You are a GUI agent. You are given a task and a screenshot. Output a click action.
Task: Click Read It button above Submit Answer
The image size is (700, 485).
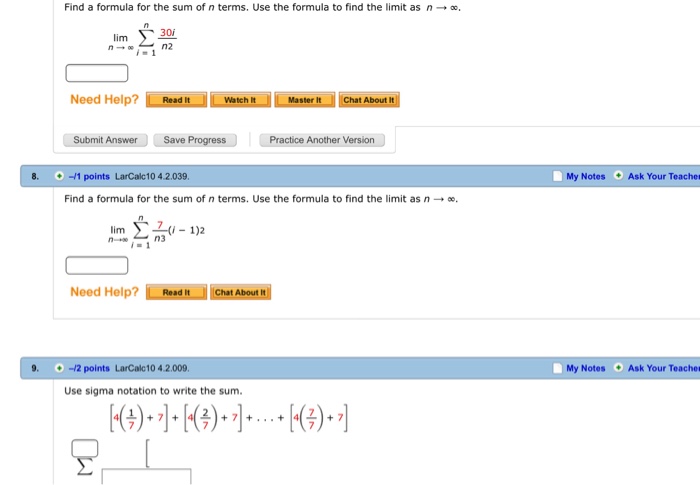176,100
